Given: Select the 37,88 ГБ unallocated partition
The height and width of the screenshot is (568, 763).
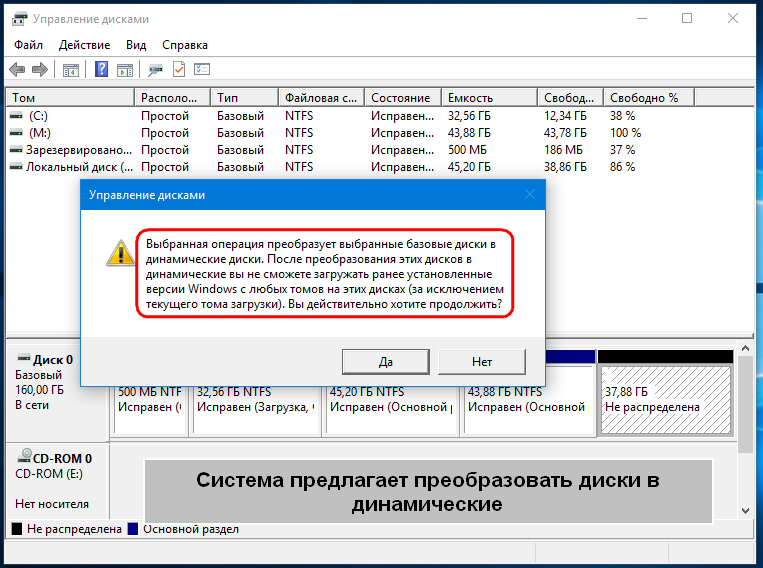Looking at the screenshot, I should pyautogui.click(x=666, y=400).
